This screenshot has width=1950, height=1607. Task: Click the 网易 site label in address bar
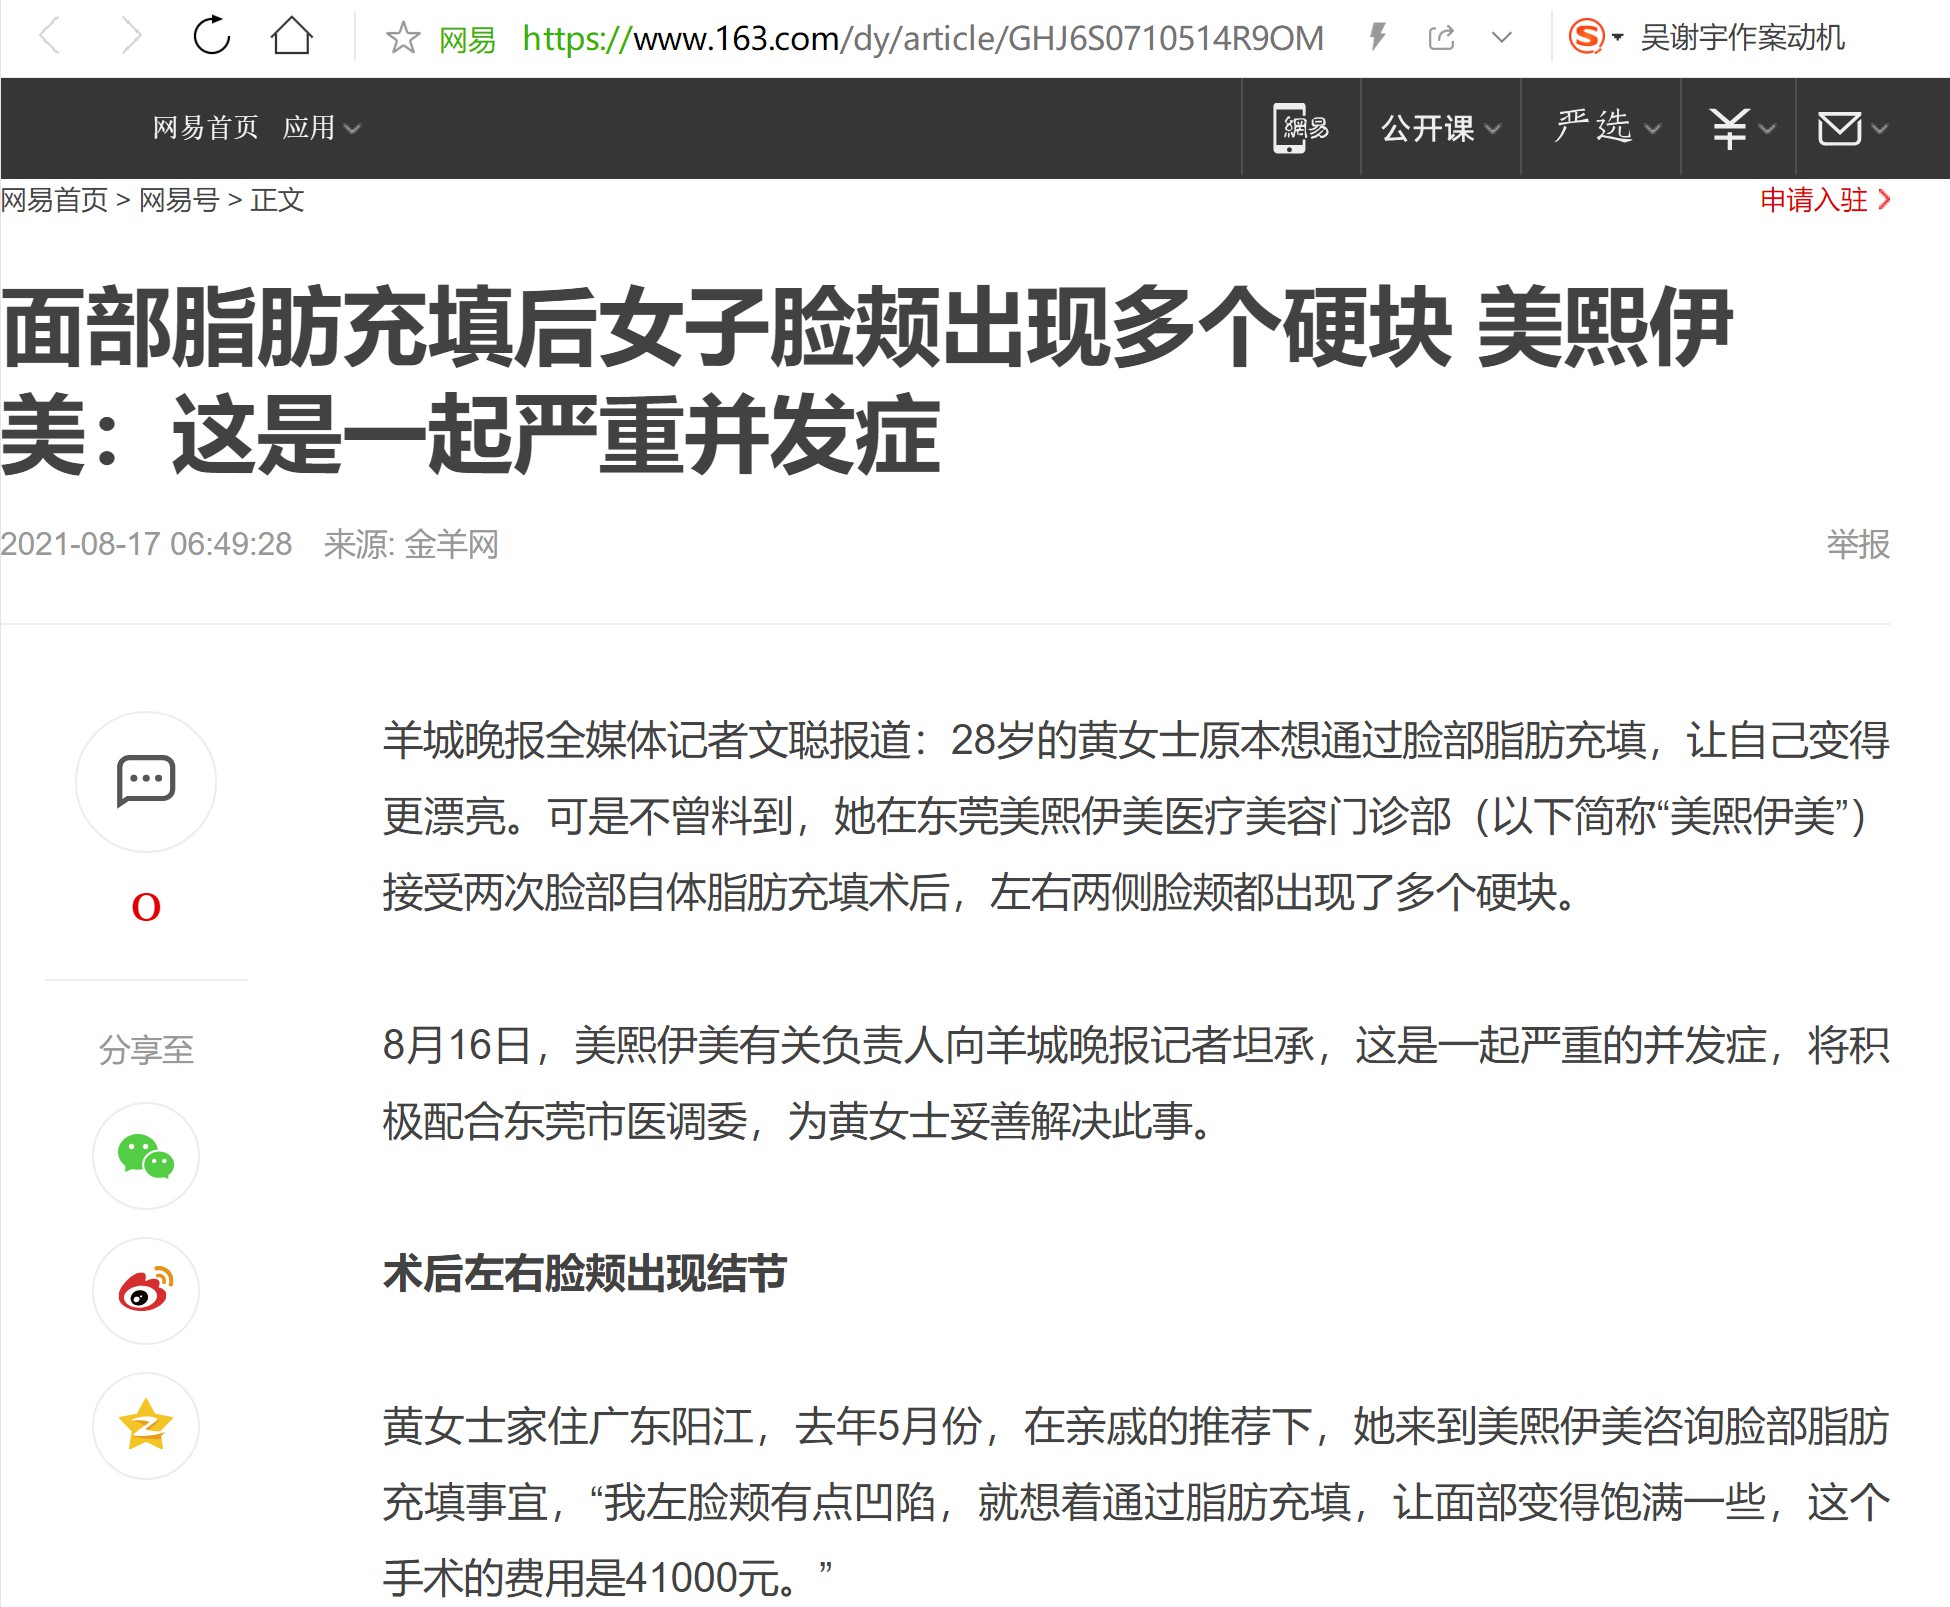pyautogui.click(x=467, y=39)
